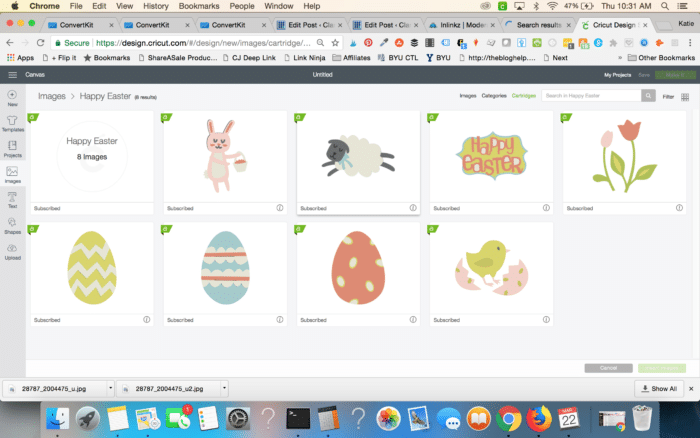Screen dimensions: 700x438
Task: Open the Link Ninja bookmark
Action: pos(304,58)
